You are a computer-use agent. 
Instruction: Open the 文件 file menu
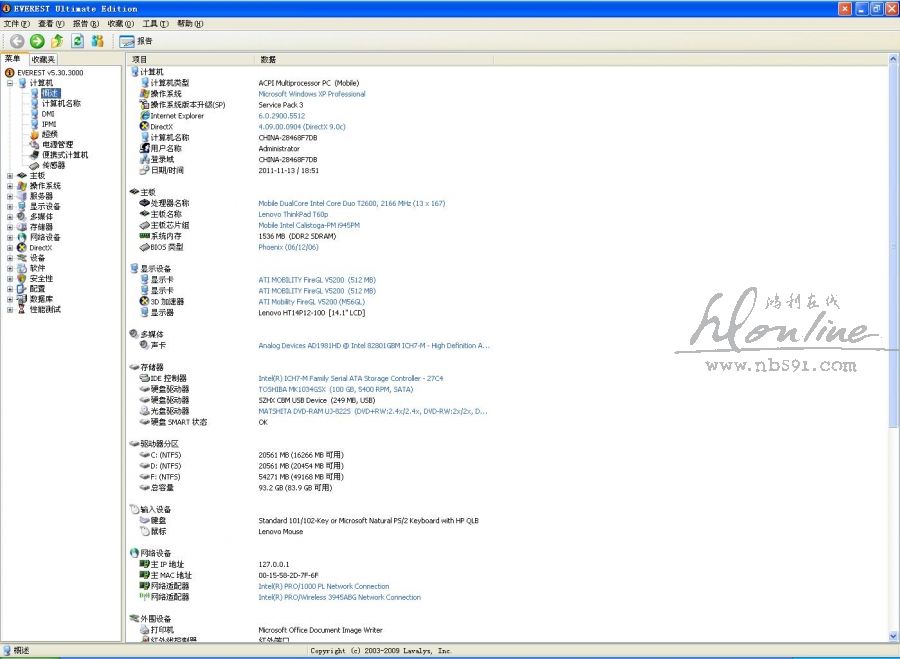click(x=16, y=23)
